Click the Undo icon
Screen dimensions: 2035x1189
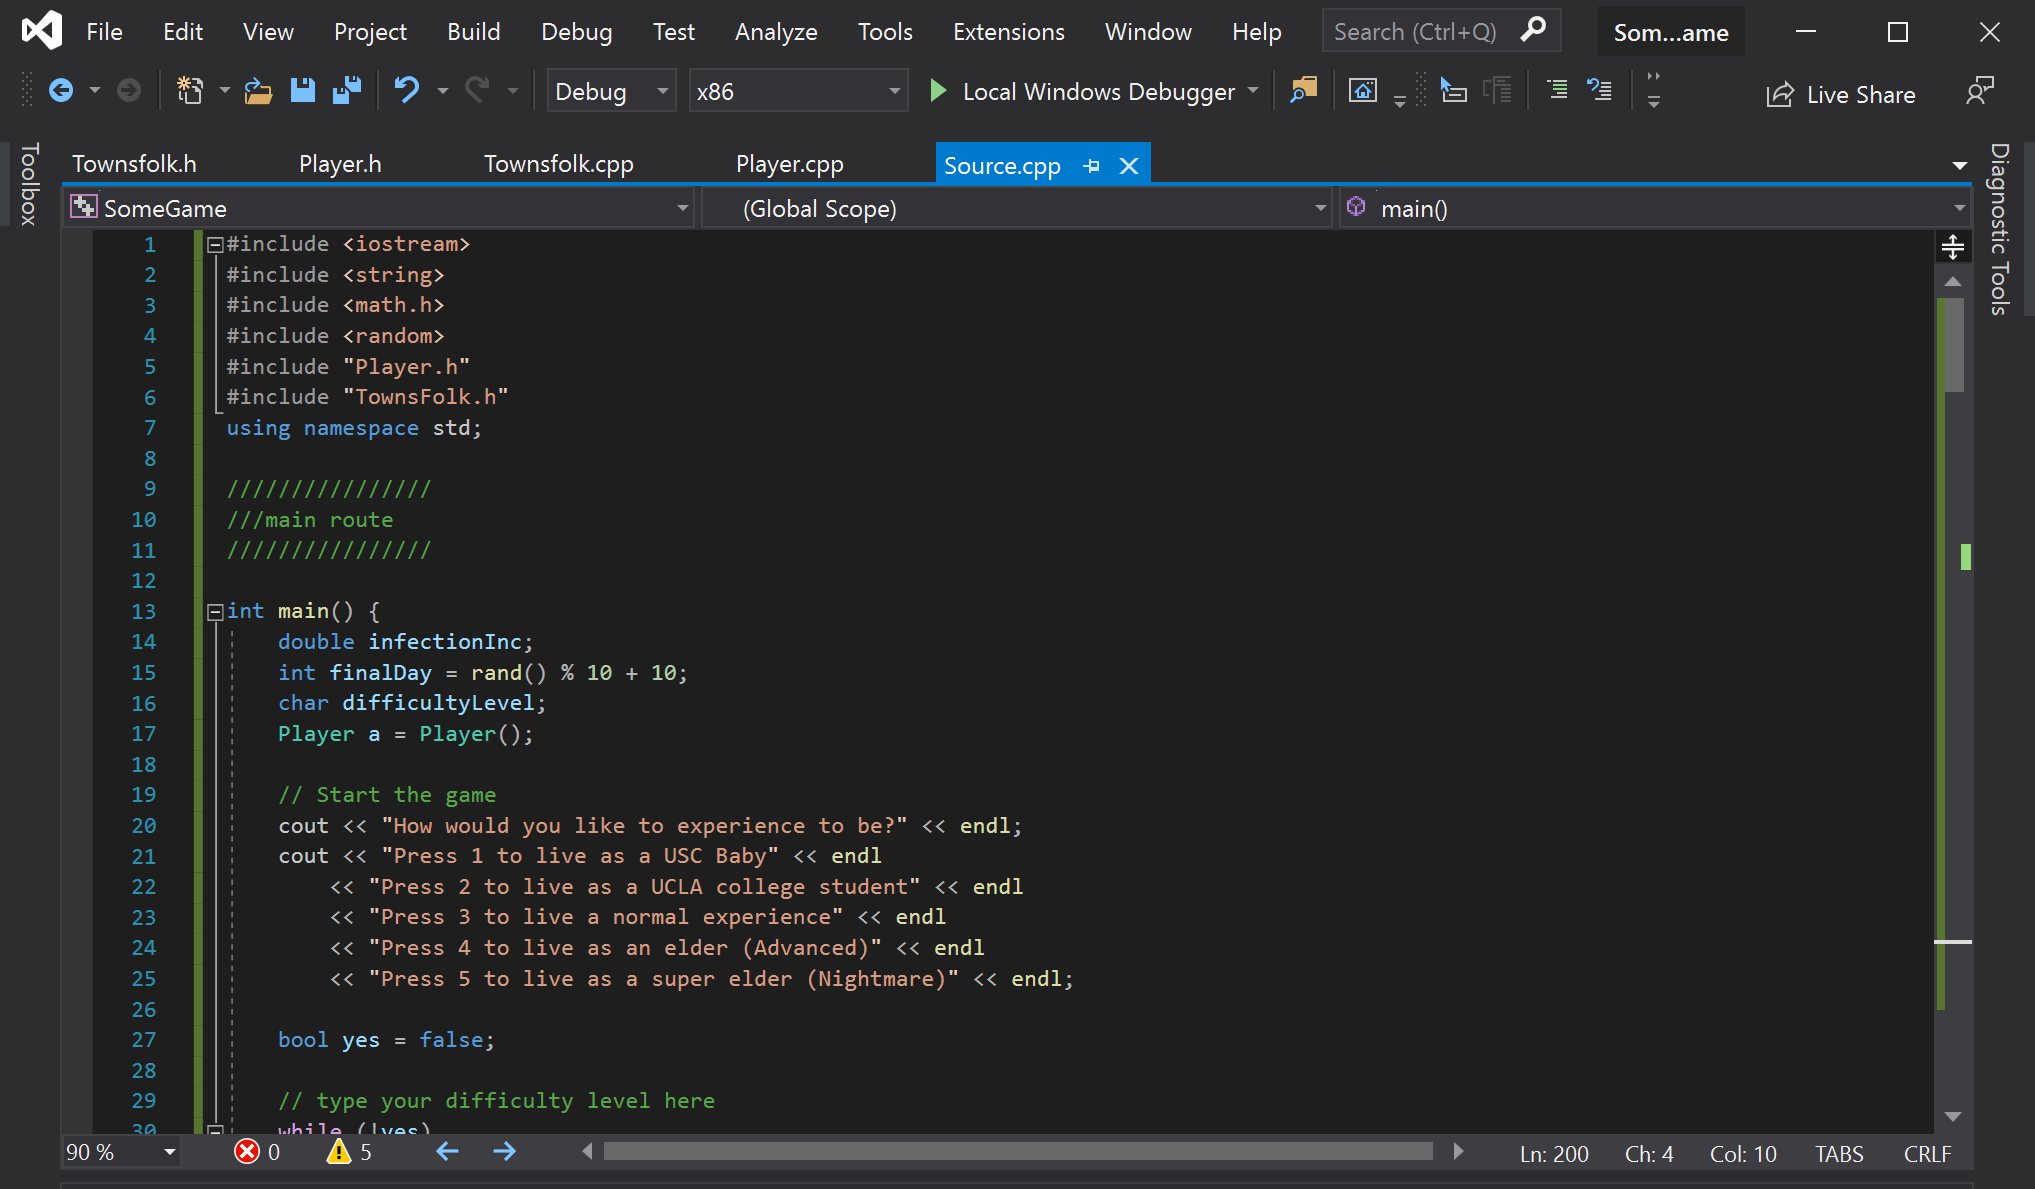click(x=406, y=91)
